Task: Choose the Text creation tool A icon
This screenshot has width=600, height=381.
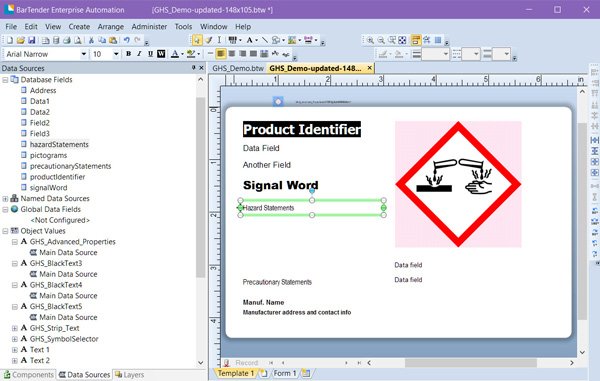Action: [249, 40]
